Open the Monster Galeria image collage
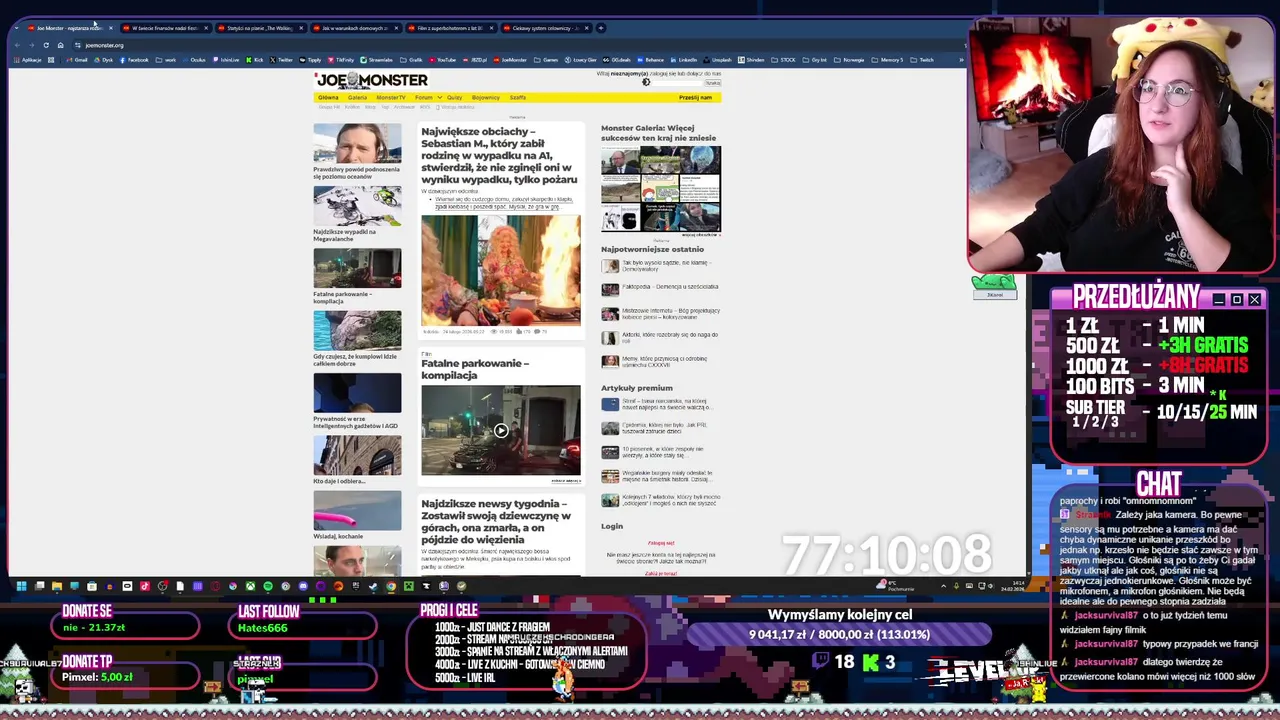This screenshot has width=1280, height=720. point(661,189)
